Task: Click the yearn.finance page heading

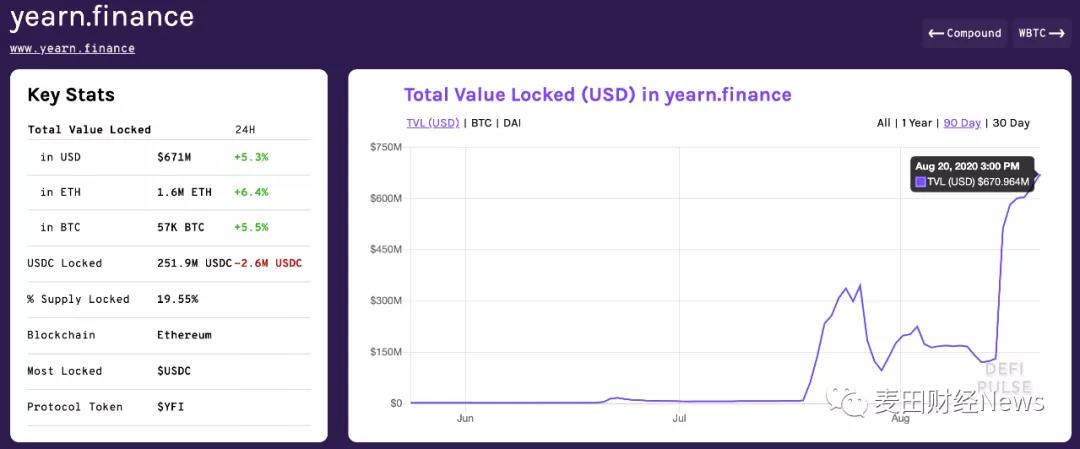Action: (x=102, y=17)
